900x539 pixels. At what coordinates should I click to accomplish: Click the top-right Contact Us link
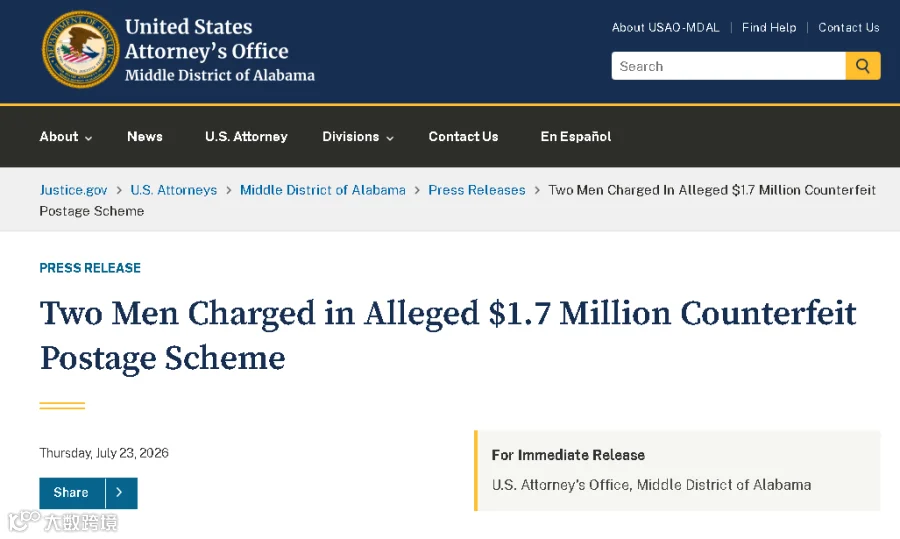pos(848,28)
